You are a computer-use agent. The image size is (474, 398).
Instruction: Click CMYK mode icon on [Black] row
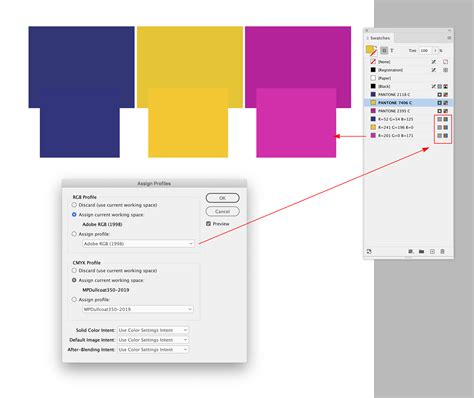coord(446,86)
